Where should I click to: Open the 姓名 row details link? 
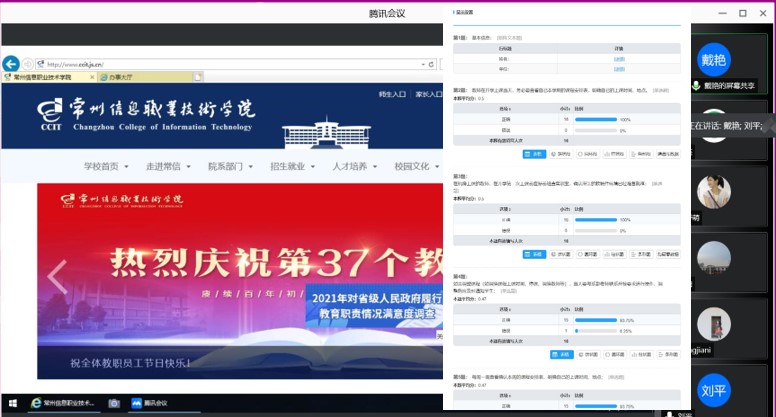[x=619, y=59]
